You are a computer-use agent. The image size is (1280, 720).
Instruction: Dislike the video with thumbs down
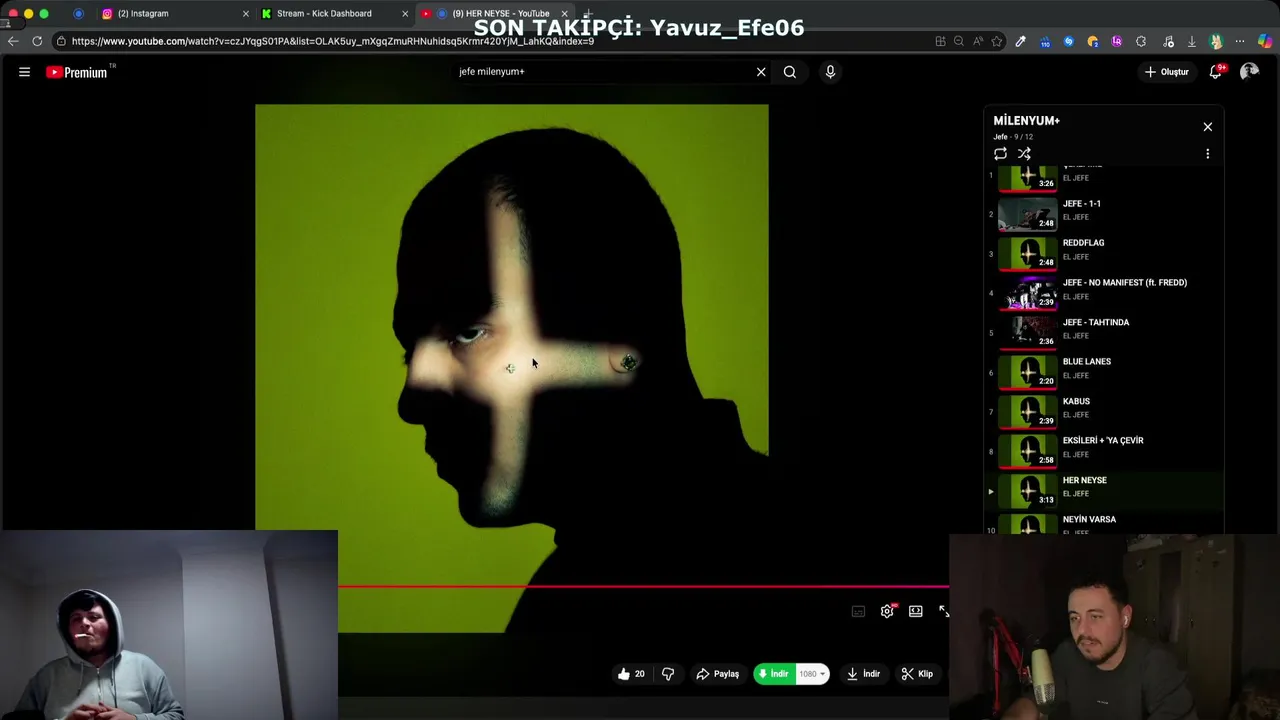pos(668,674)
